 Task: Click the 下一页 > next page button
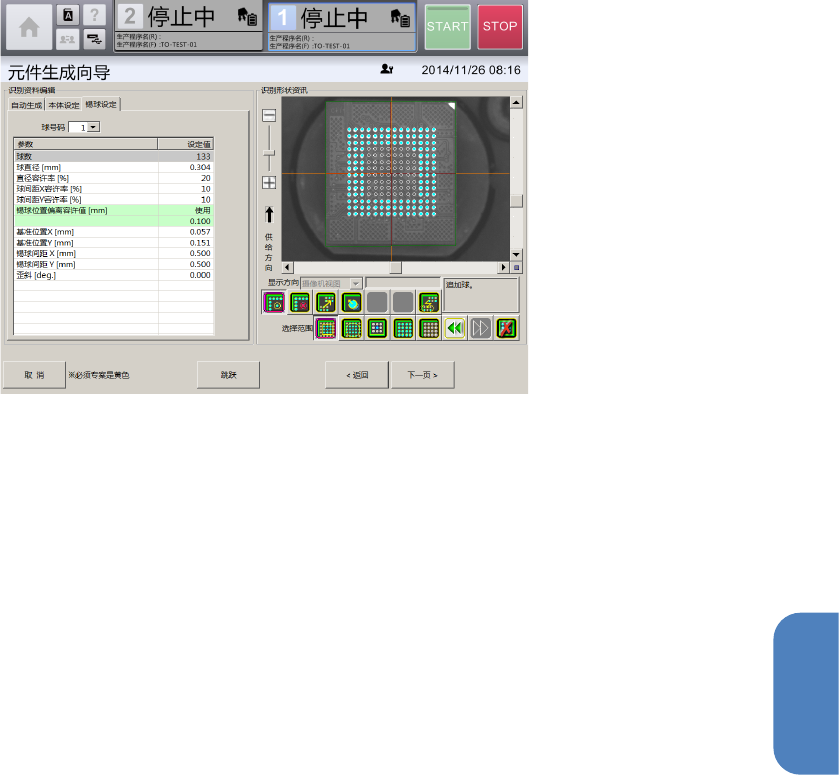point(423,375)
